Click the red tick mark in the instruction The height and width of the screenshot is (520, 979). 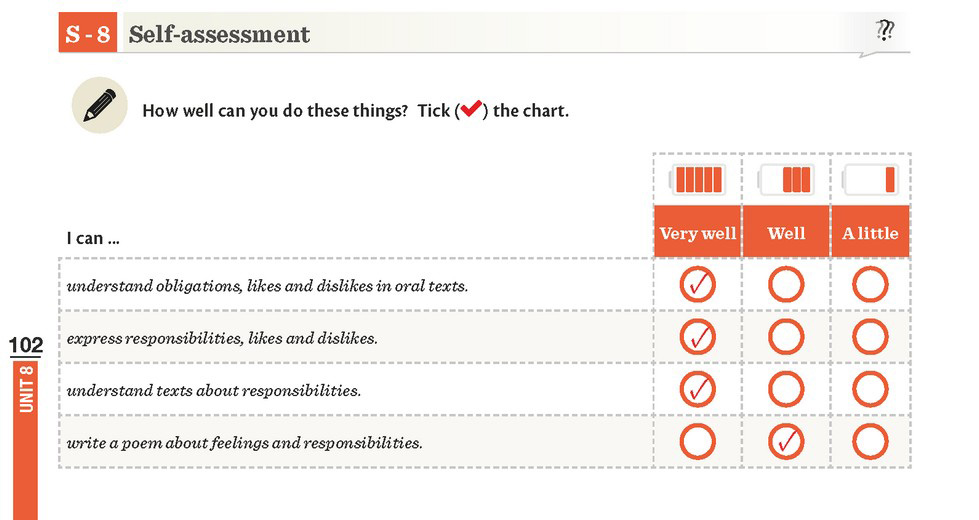(471, 109)
